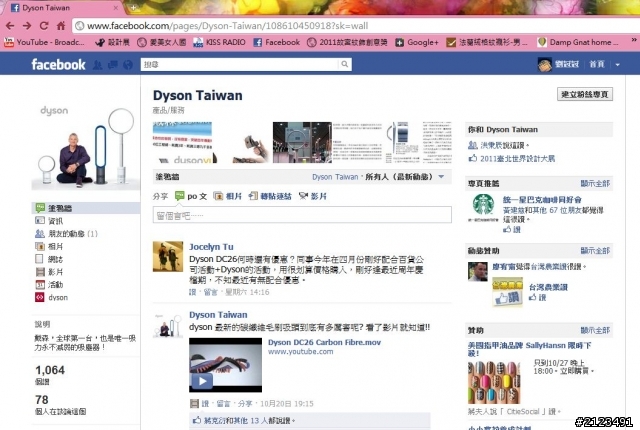Open the user profile picture in header
This screenshot has height=430, width=640.
(x=544, y=64)
